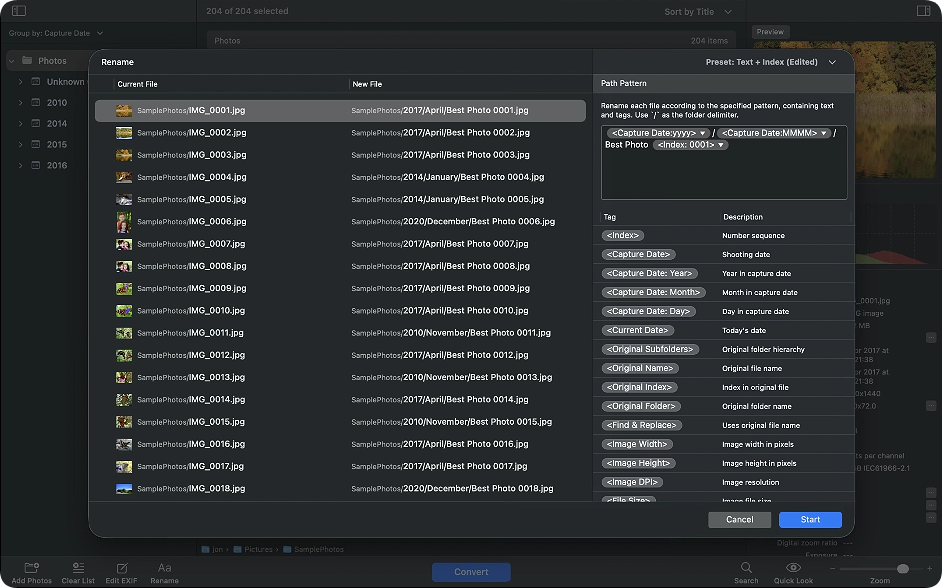Select the IMG_0013.jpg row
This screenshot has width=942, height=588.
(340, 377)
